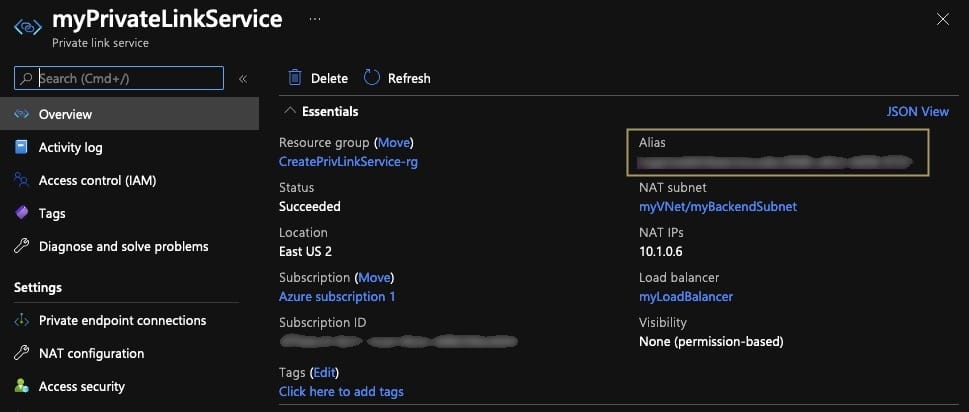Click the myPrivateLinkService title text

[x=167, y=19]
